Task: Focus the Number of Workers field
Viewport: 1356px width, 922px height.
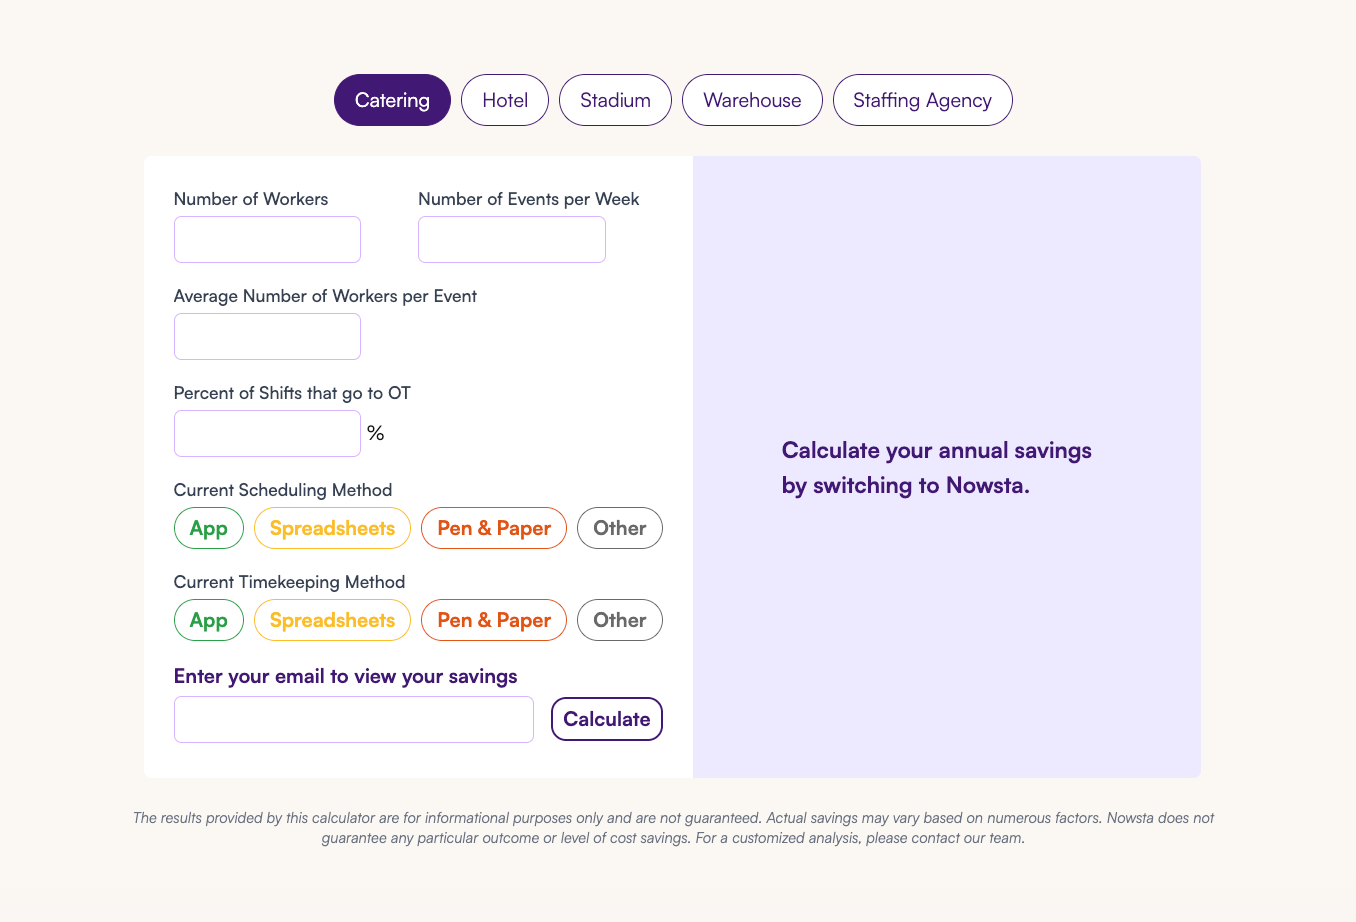Action: tap(267, 239)
